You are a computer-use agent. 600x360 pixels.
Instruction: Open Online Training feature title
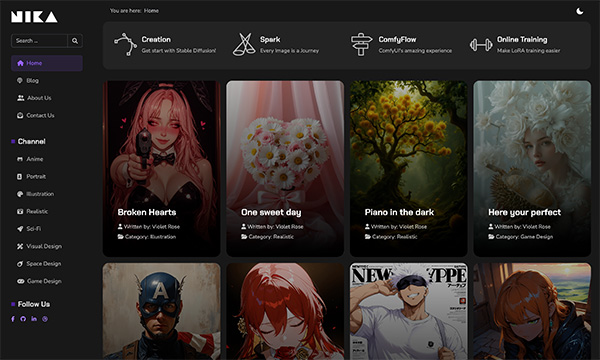click(522, 39)
